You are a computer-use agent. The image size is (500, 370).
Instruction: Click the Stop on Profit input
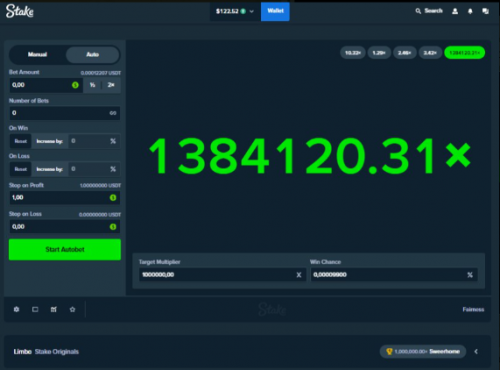pyautogui.click(x=65, y=198)
